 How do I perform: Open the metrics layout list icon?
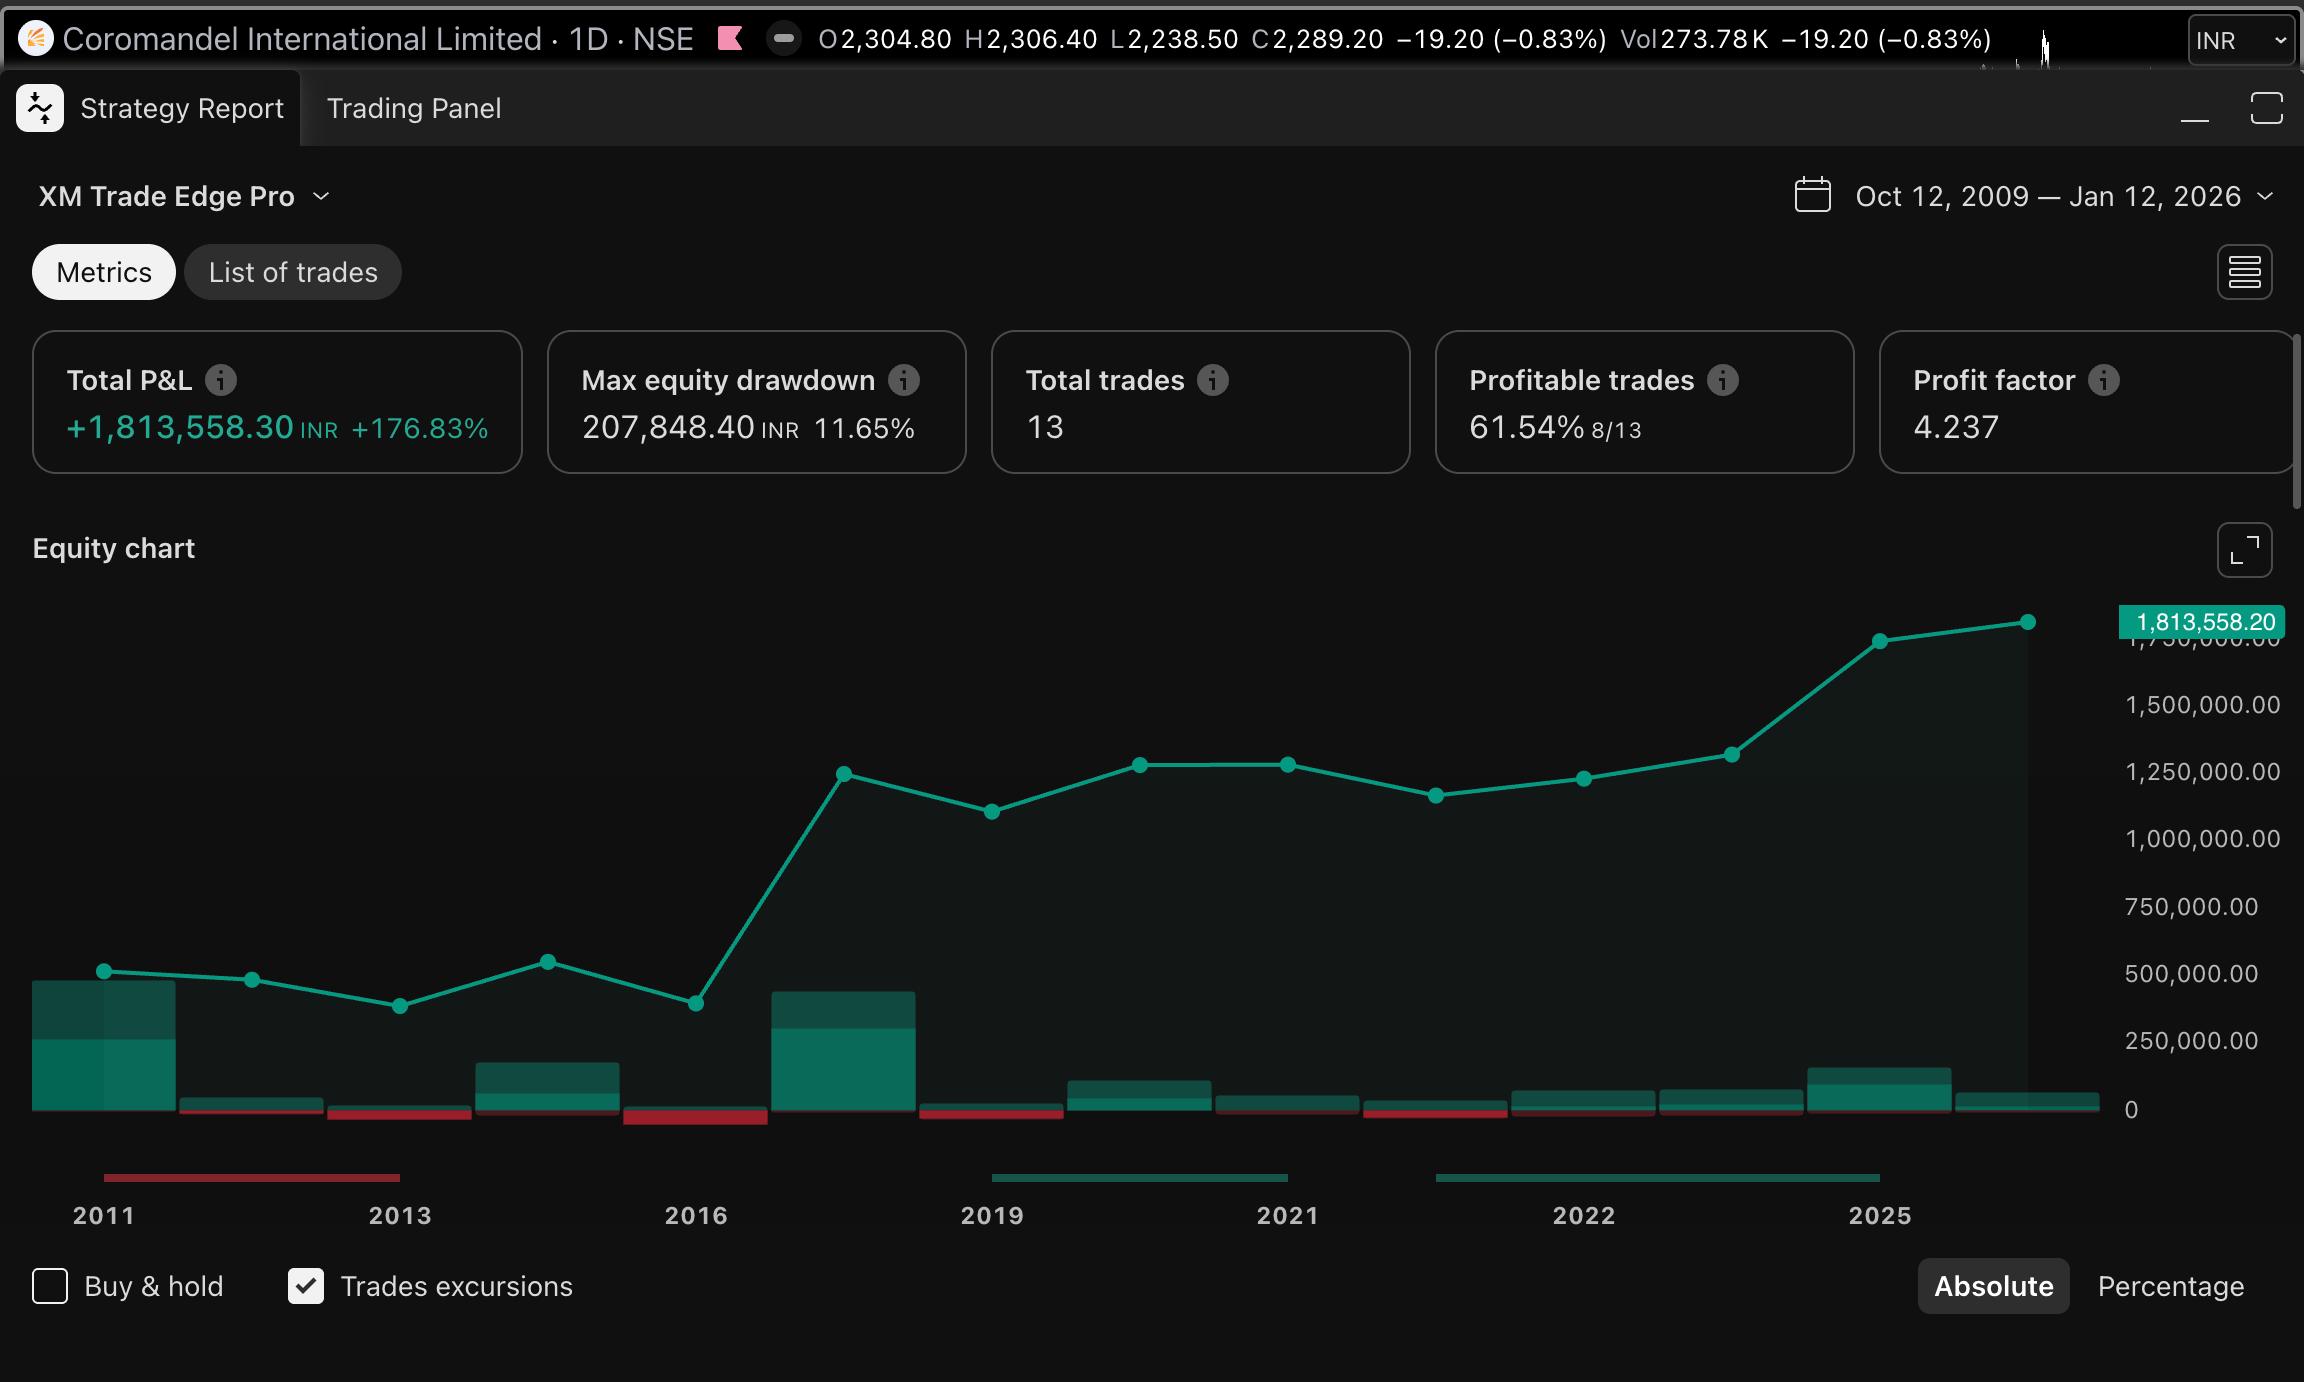(2244, 272)
